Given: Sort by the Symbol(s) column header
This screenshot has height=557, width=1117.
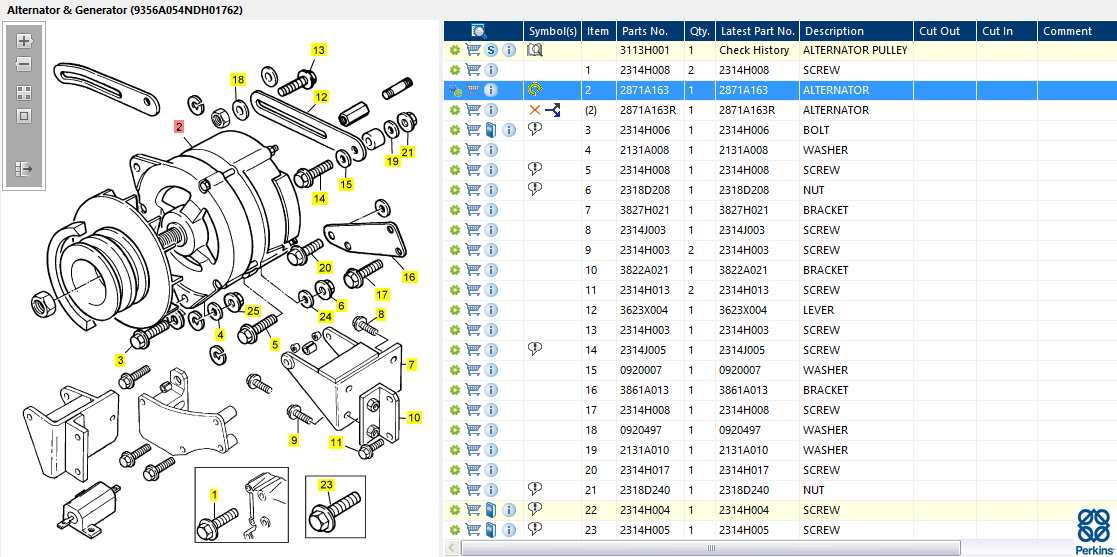Looking at the screenshot, I should 553,31.
